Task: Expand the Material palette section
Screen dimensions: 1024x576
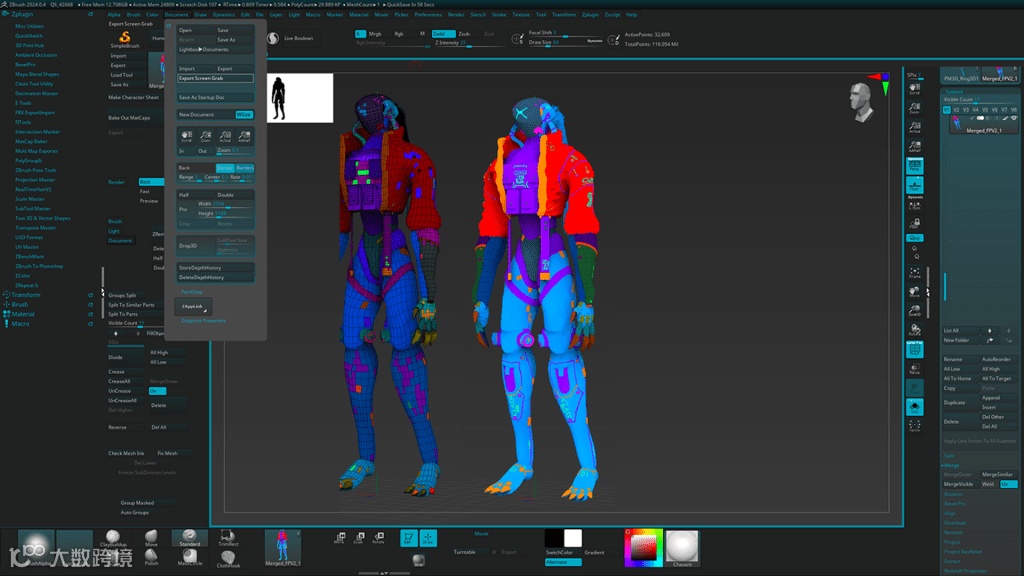Action: click(x=22, y=314)
